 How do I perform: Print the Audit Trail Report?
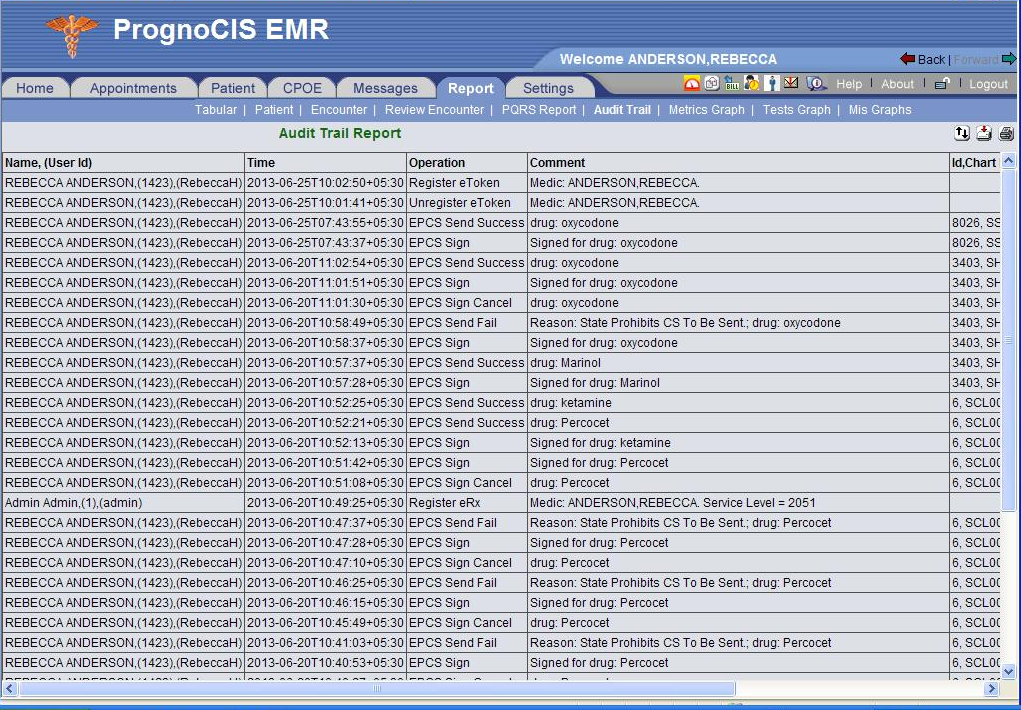tap(1006, 133)
